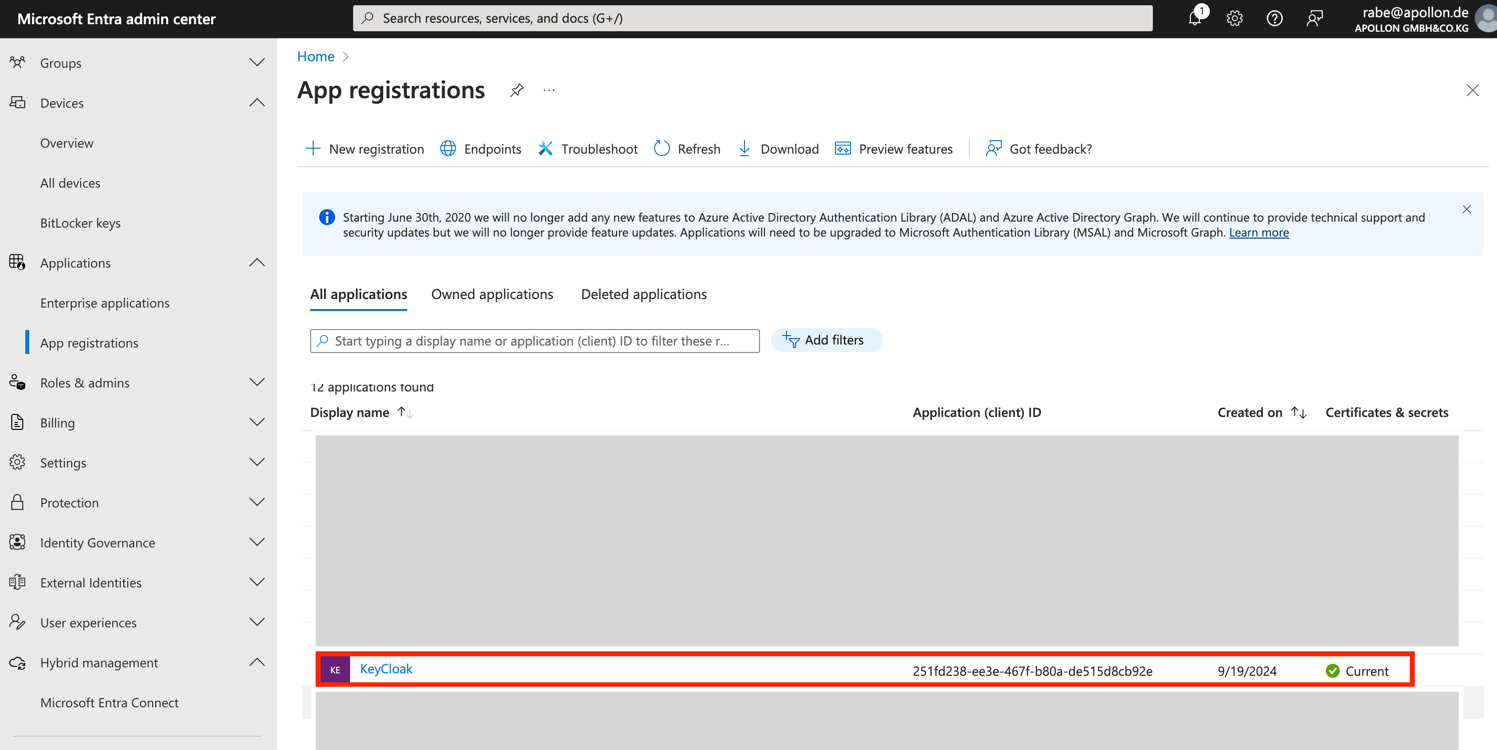Click Got feedback? button
The height and width of the screenshot is (750, 1497).
[x=1039, y=149]
